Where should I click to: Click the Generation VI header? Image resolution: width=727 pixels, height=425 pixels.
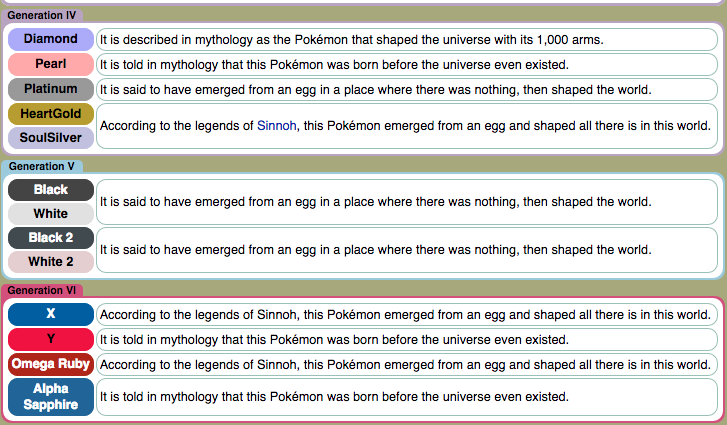pos(42,290)
